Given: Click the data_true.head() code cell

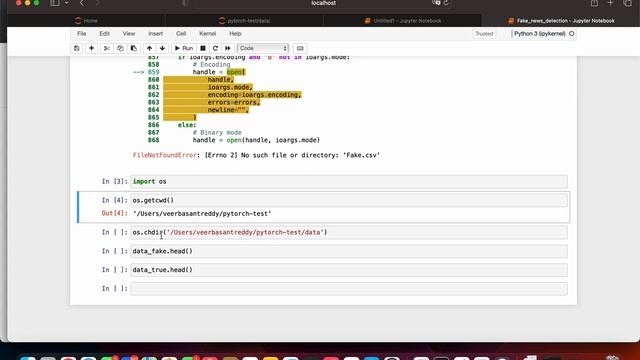Looking at the screenshot, I should pos(349,270).
